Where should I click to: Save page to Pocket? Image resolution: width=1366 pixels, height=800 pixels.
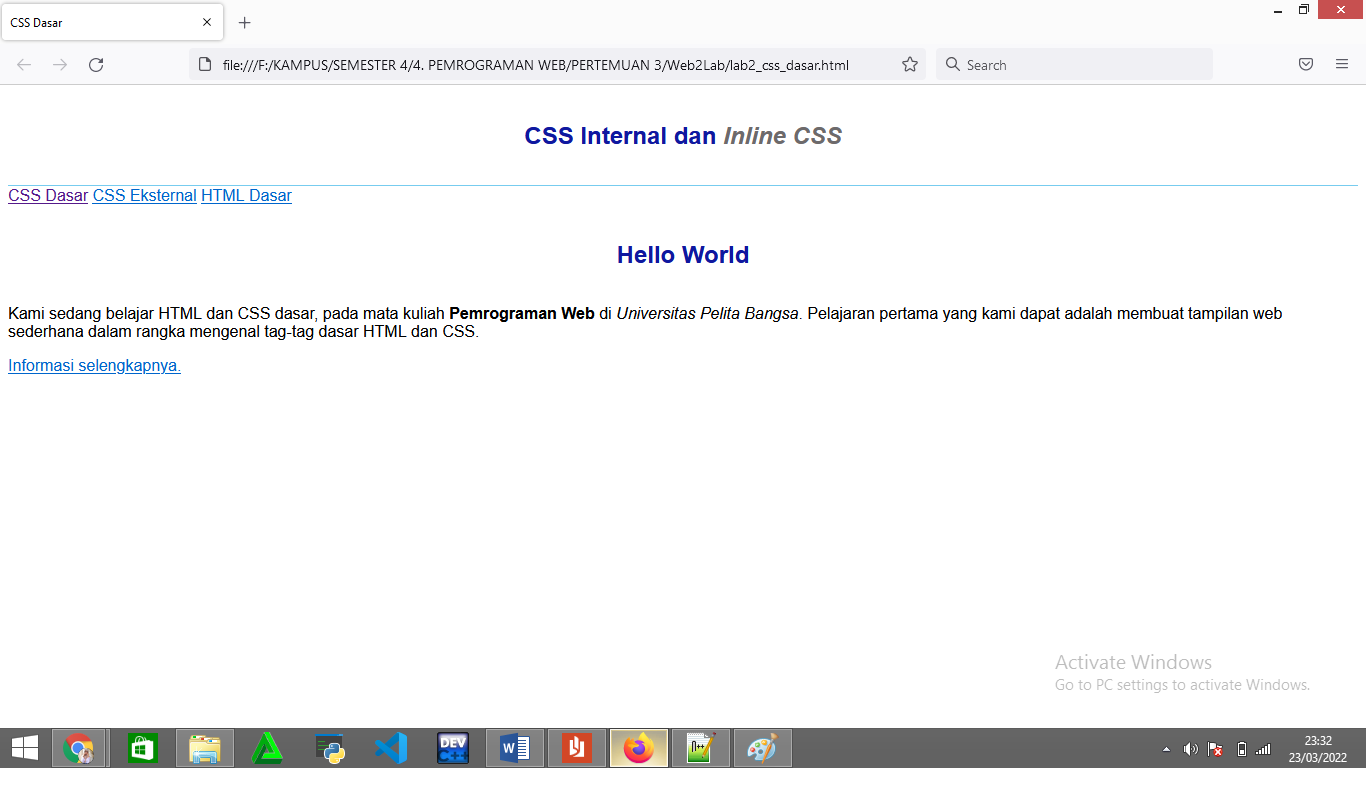1306,64
